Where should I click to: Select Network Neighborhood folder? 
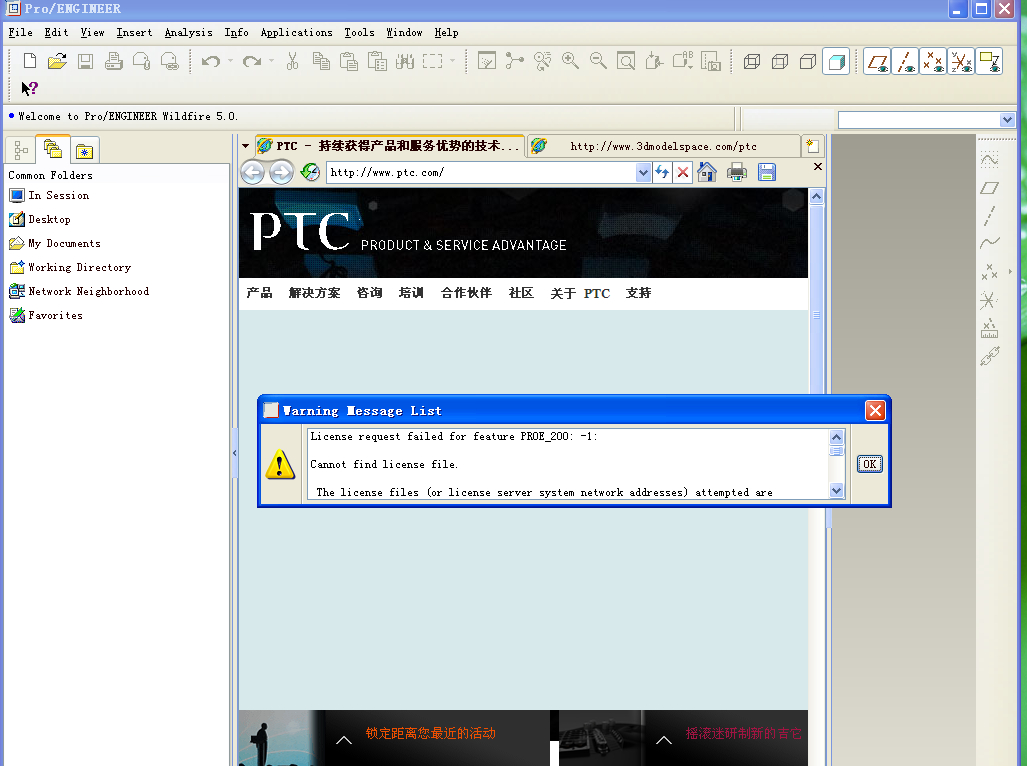coord(79,291)
